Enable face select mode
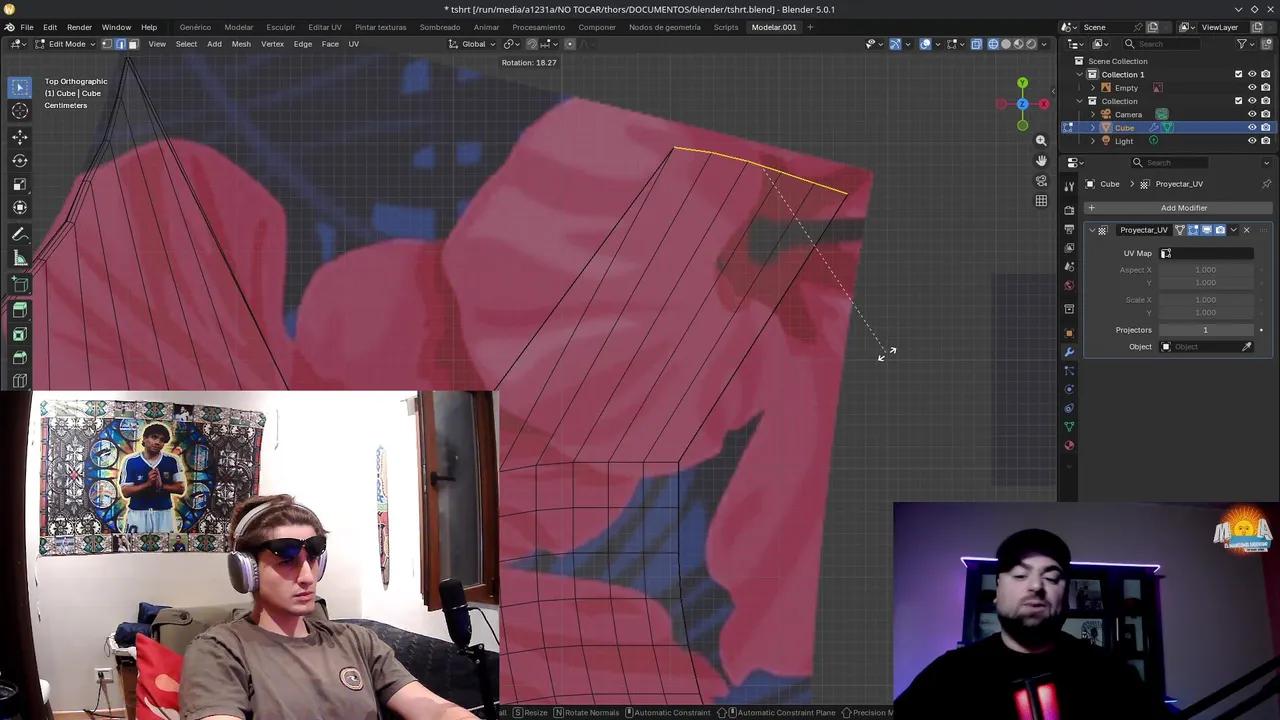The height and width of the screenshot is (720, 1280). 133,44
